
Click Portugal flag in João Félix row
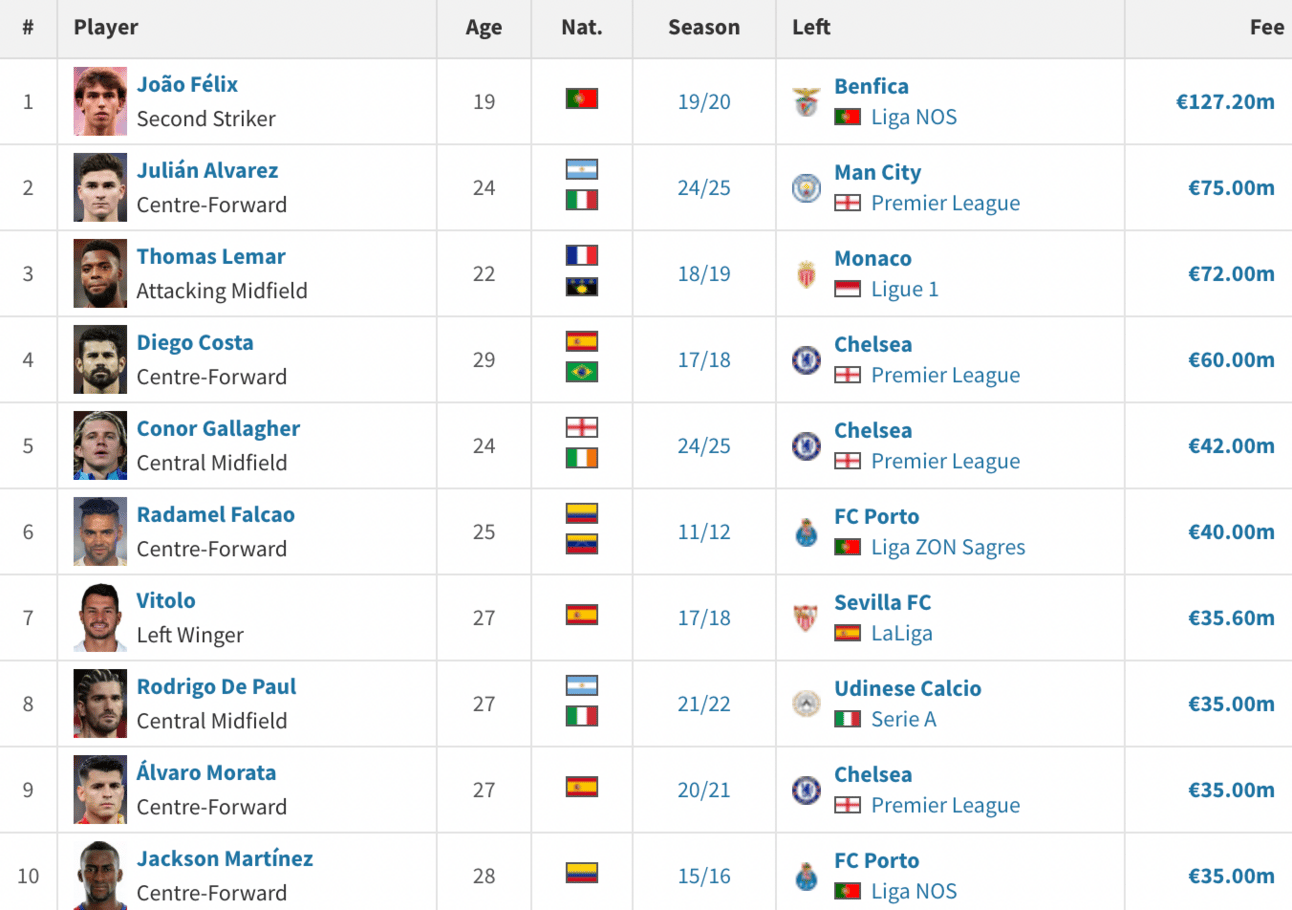click(581, 99)
